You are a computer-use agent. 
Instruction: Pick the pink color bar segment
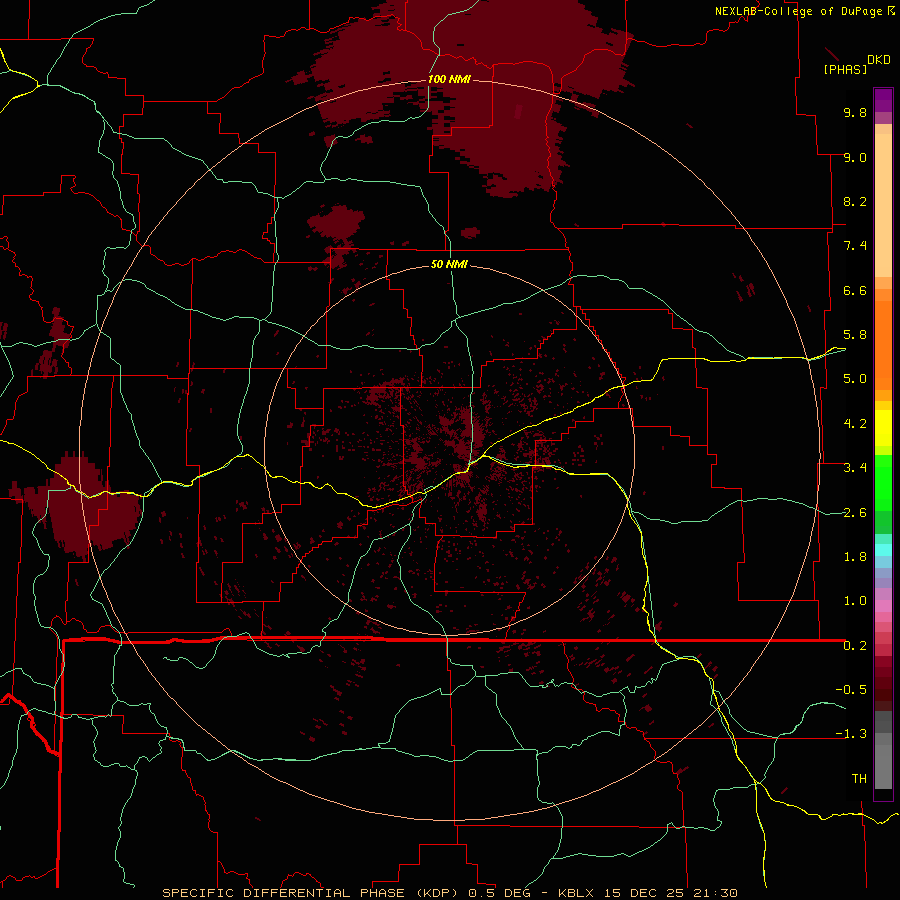[883, 606]
